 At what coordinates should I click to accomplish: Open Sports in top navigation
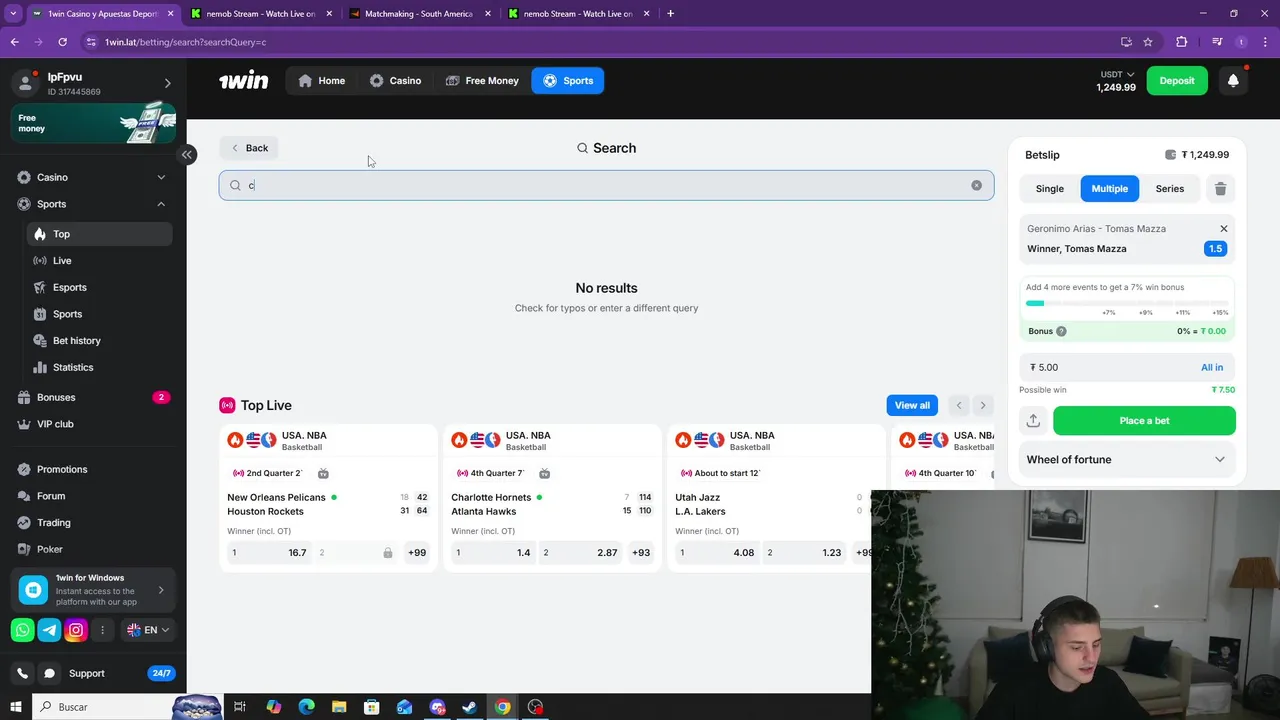[568, 81]
